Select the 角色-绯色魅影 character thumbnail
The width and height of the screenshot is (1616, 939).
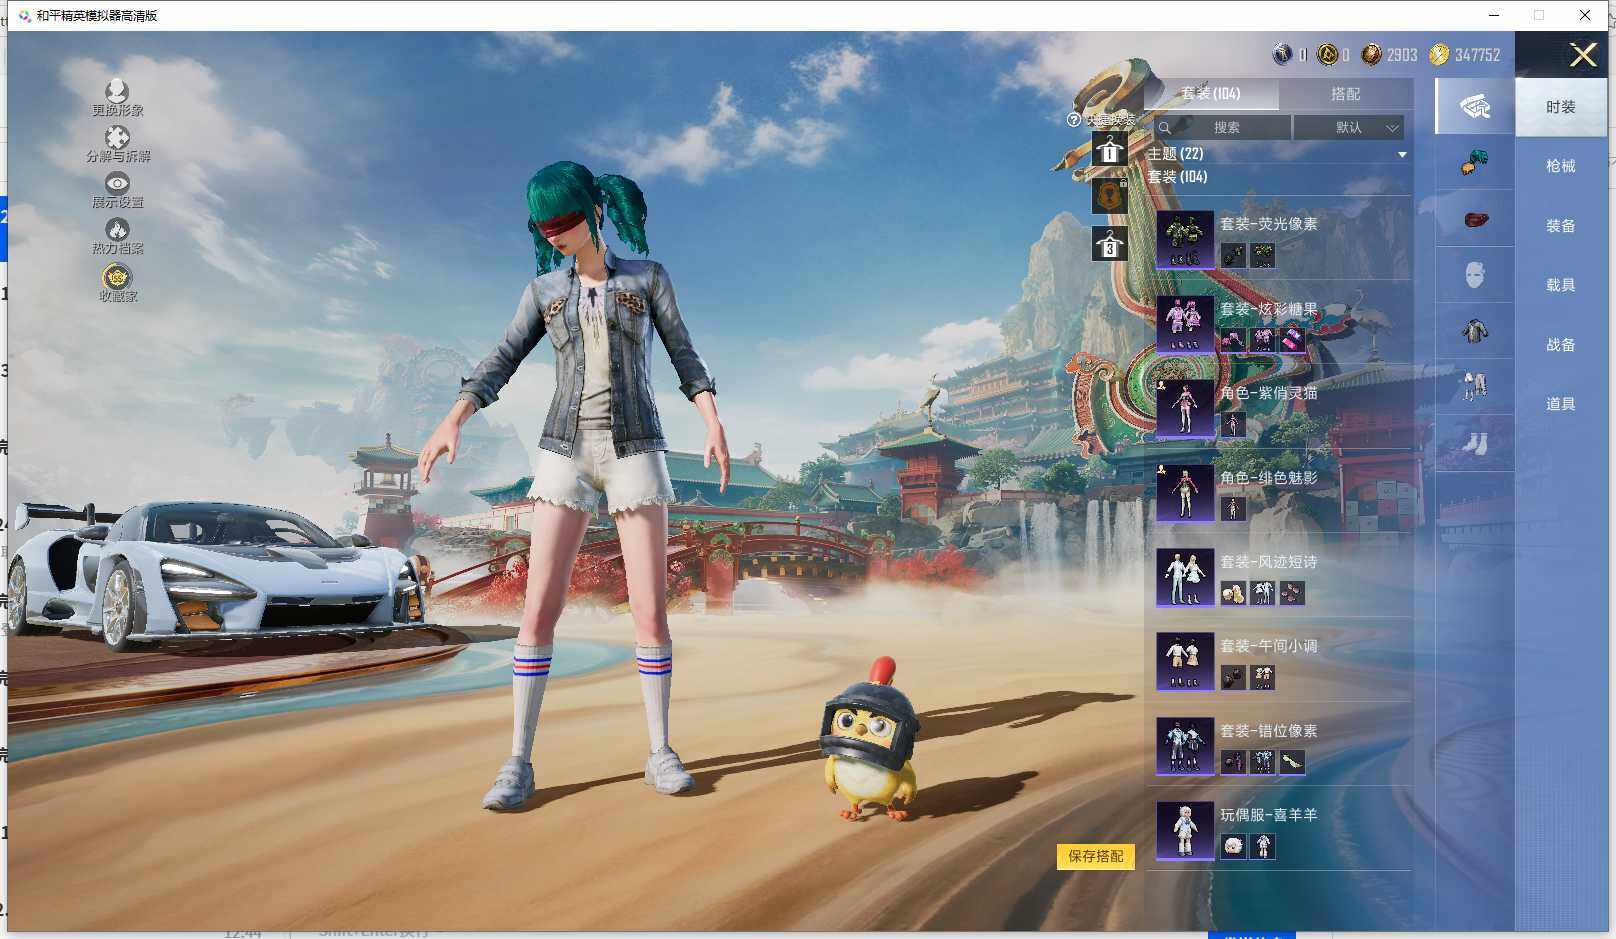tap(1185, 493)
